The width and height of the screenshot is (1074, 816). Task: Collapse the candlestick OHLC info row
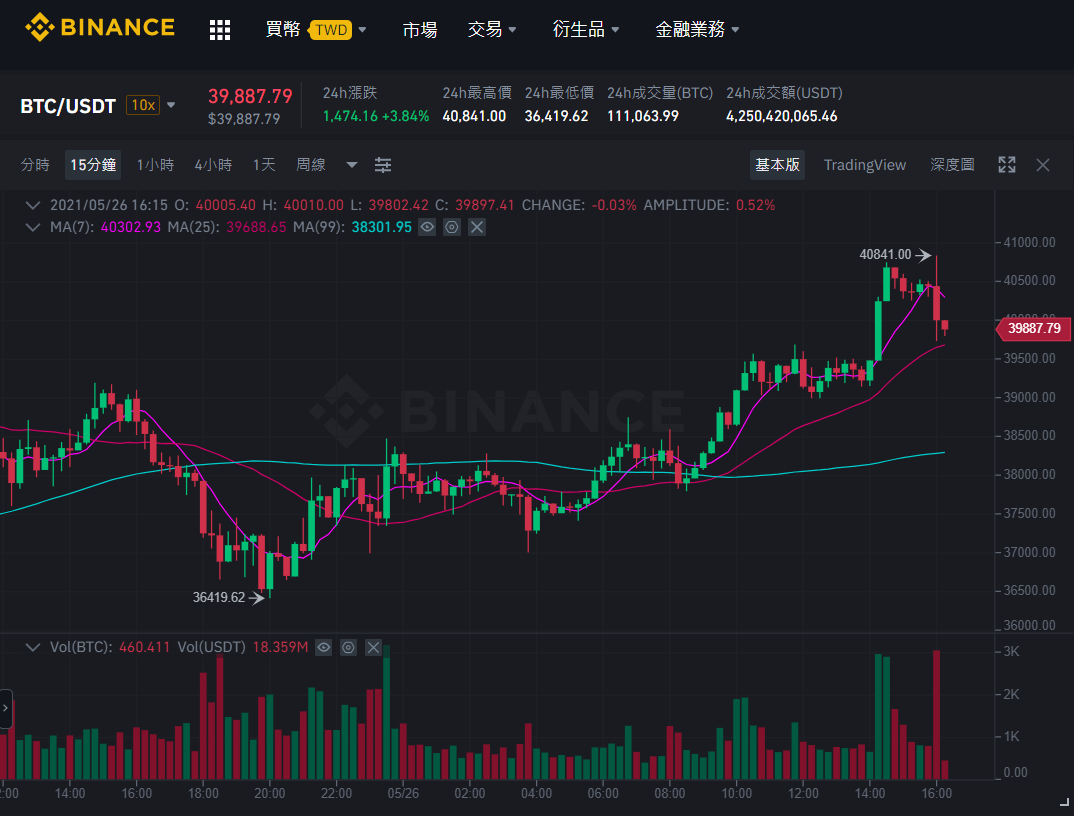pyautogui.click(x=32, y=205)
